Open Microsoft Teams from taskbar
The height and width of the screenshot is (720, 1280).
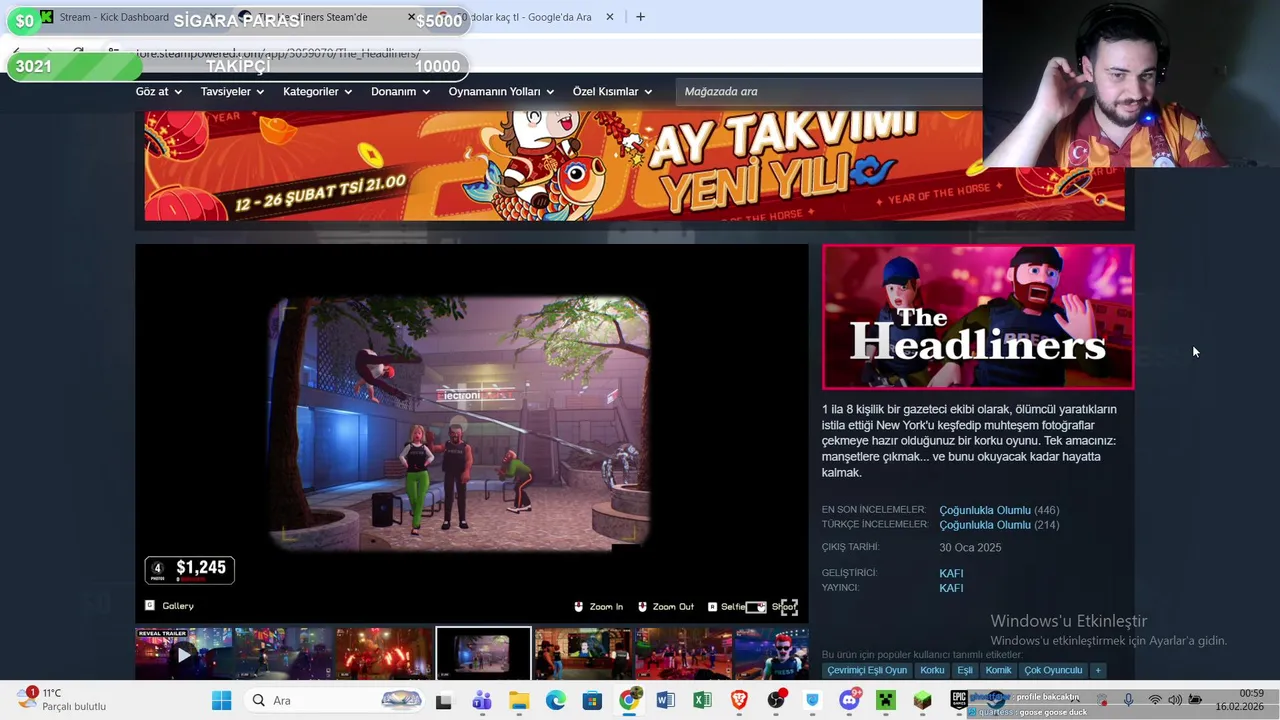pyautogui.click(x=481, y=700)
